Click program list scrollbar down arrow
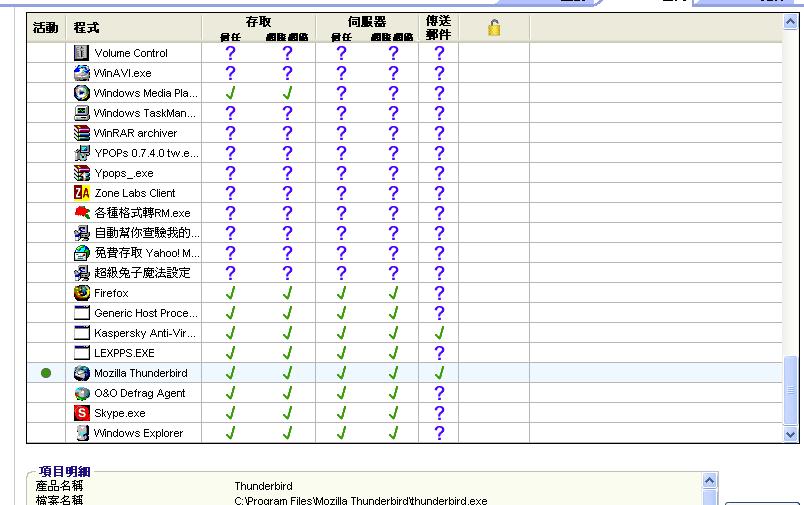Screen dimensions: 804x505 (790, 435)
